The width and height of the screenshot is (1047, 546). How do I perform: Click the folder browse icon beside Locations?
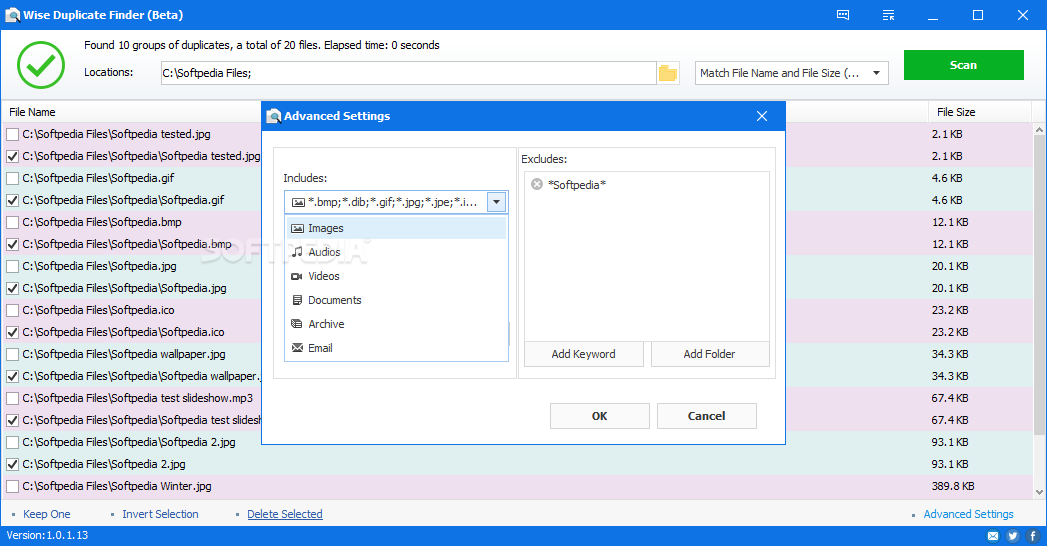point(668,73)
